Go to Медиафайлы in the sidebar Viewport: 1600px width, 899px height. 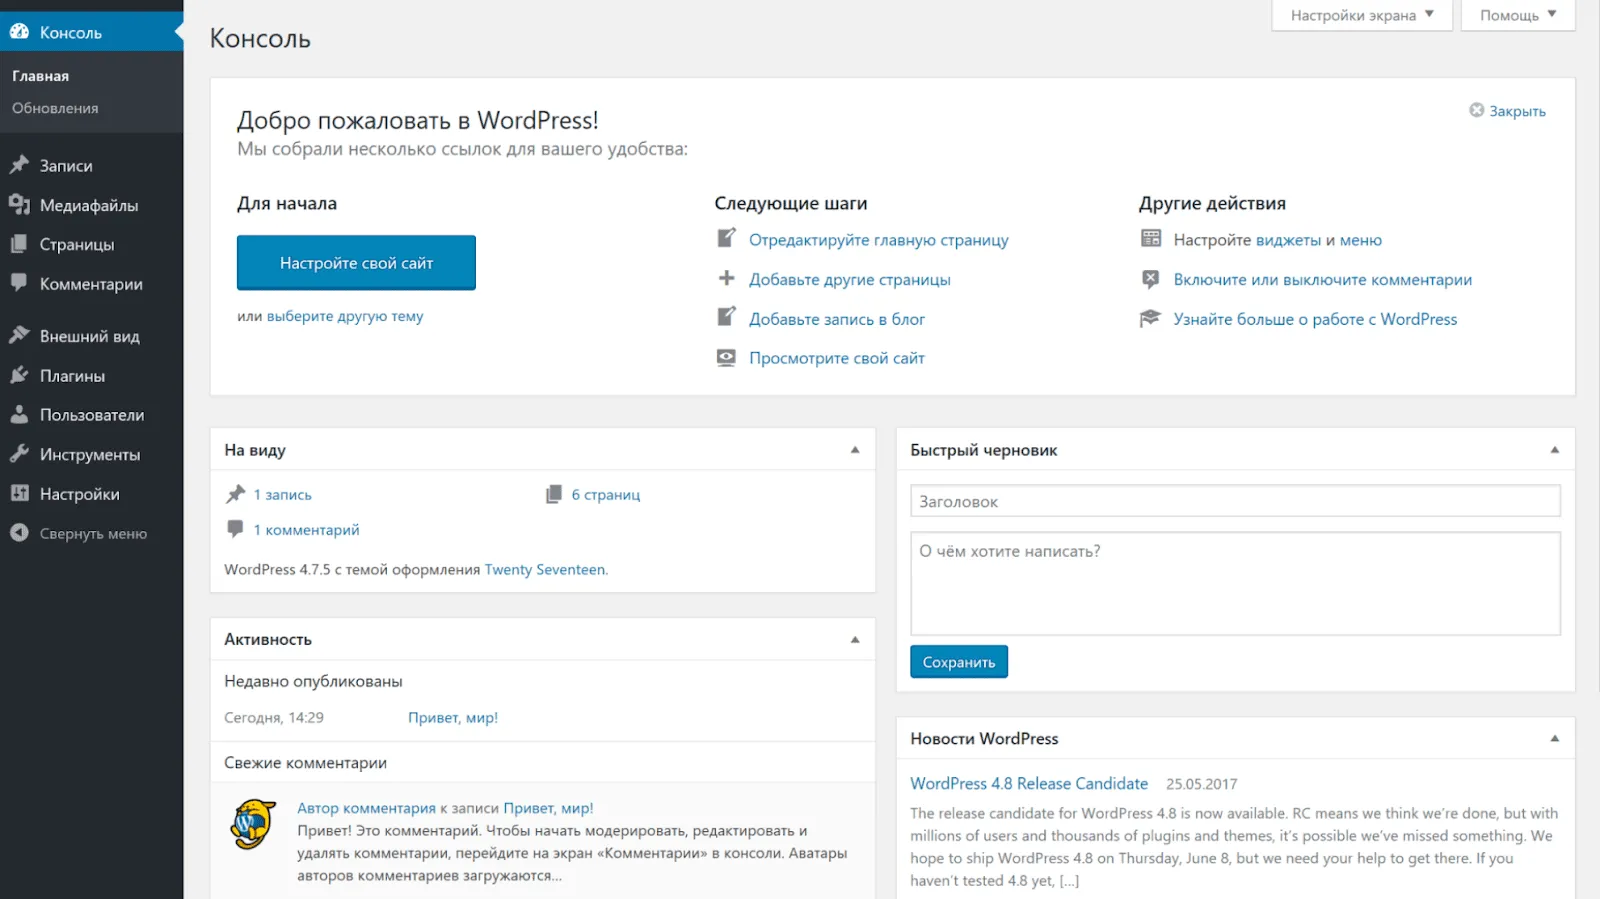tap(91, 205)
